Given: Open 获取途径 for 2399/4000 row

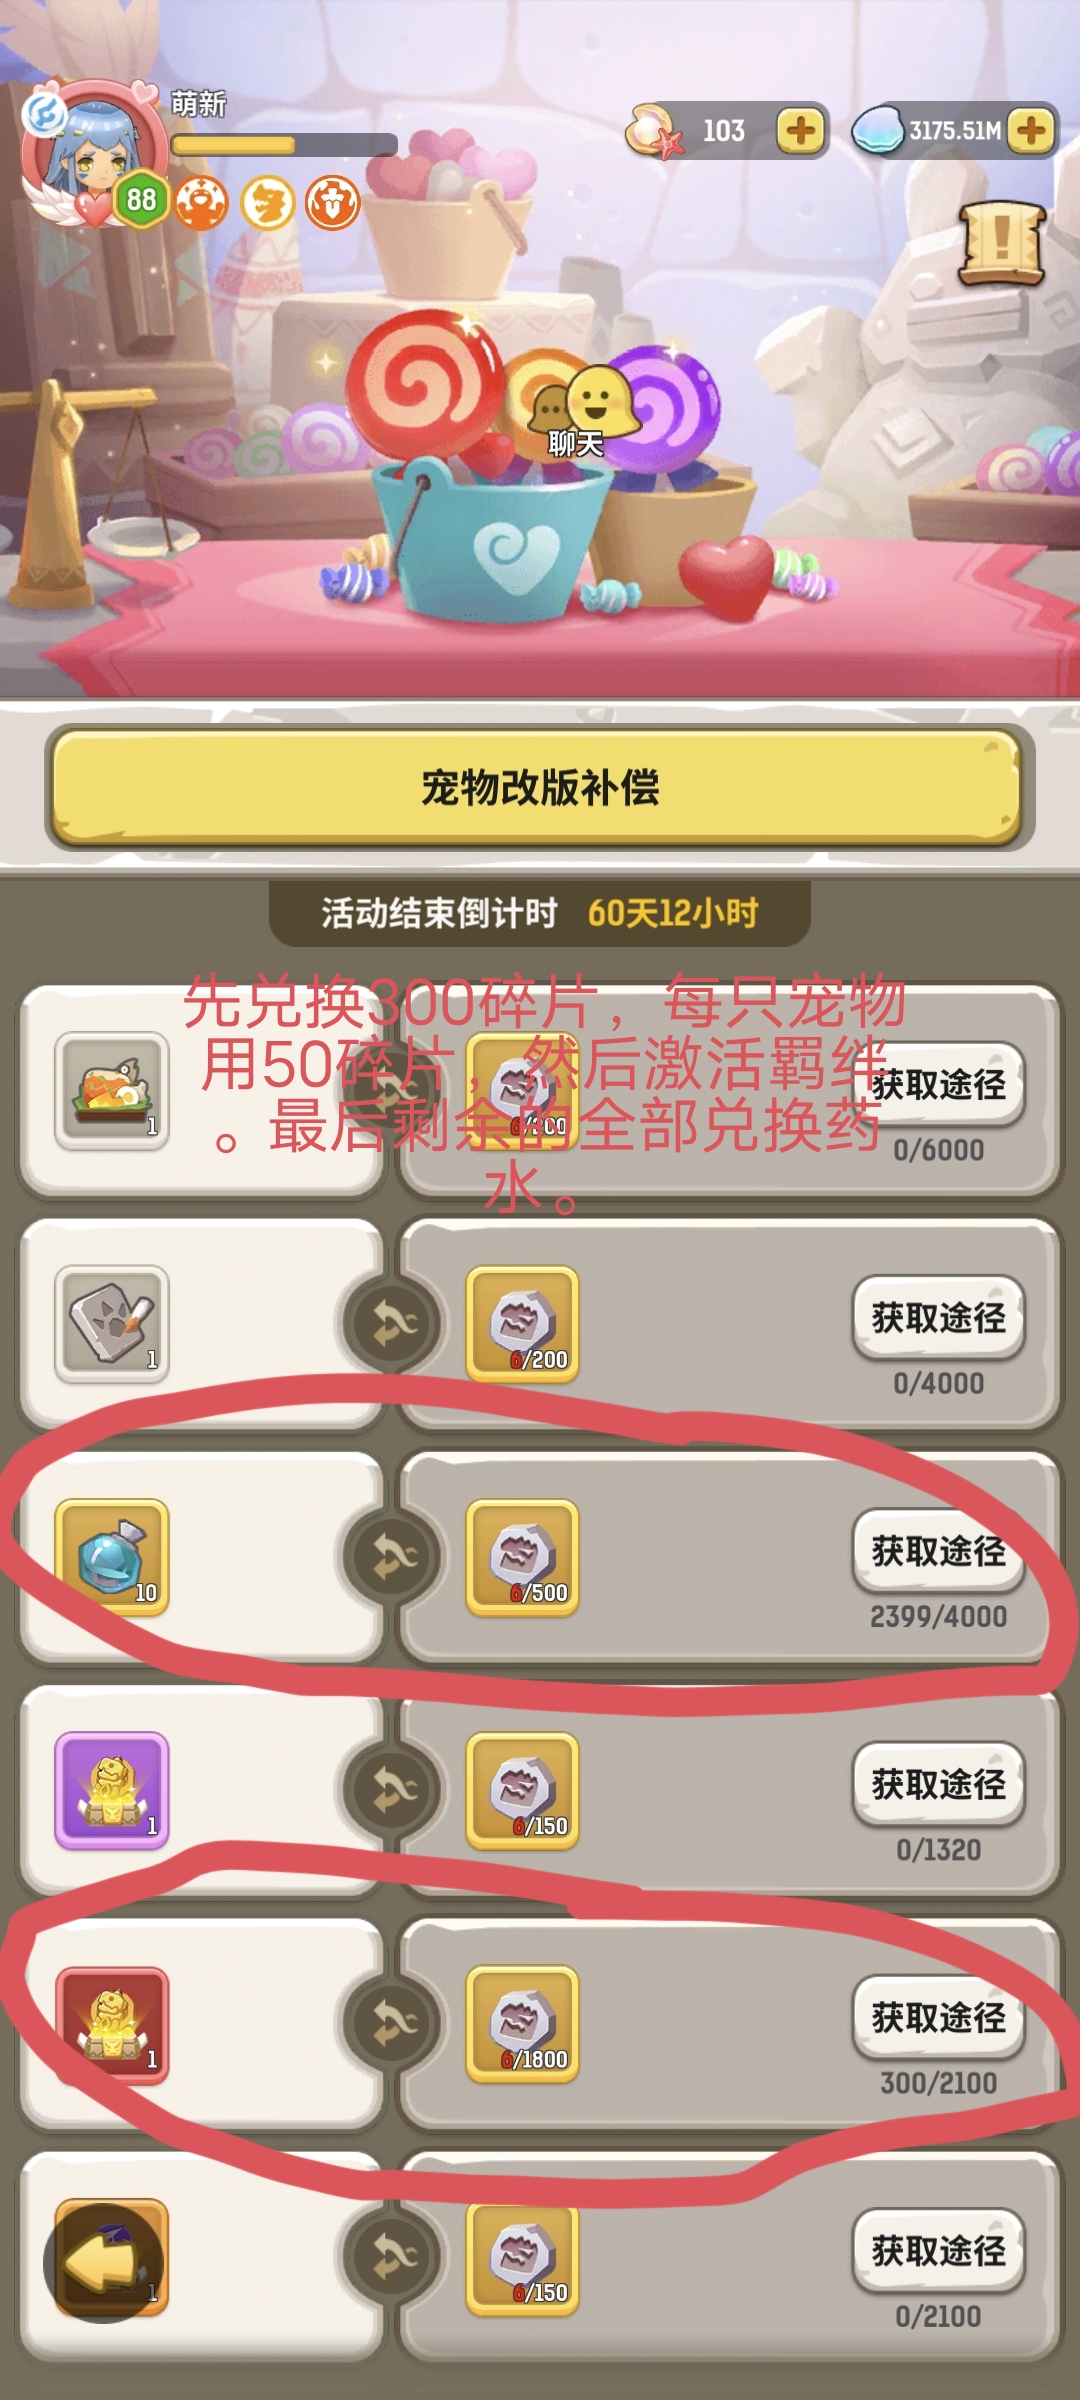Looking at the screenshot, I should click(938, 1551).
